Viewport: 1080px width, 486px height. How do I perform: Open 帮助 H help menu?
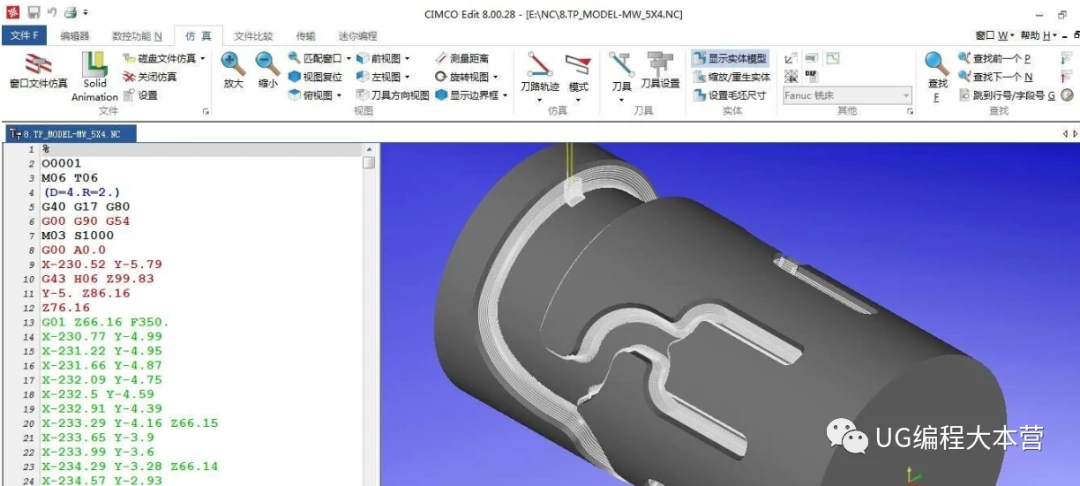[x=1039, y=36]
